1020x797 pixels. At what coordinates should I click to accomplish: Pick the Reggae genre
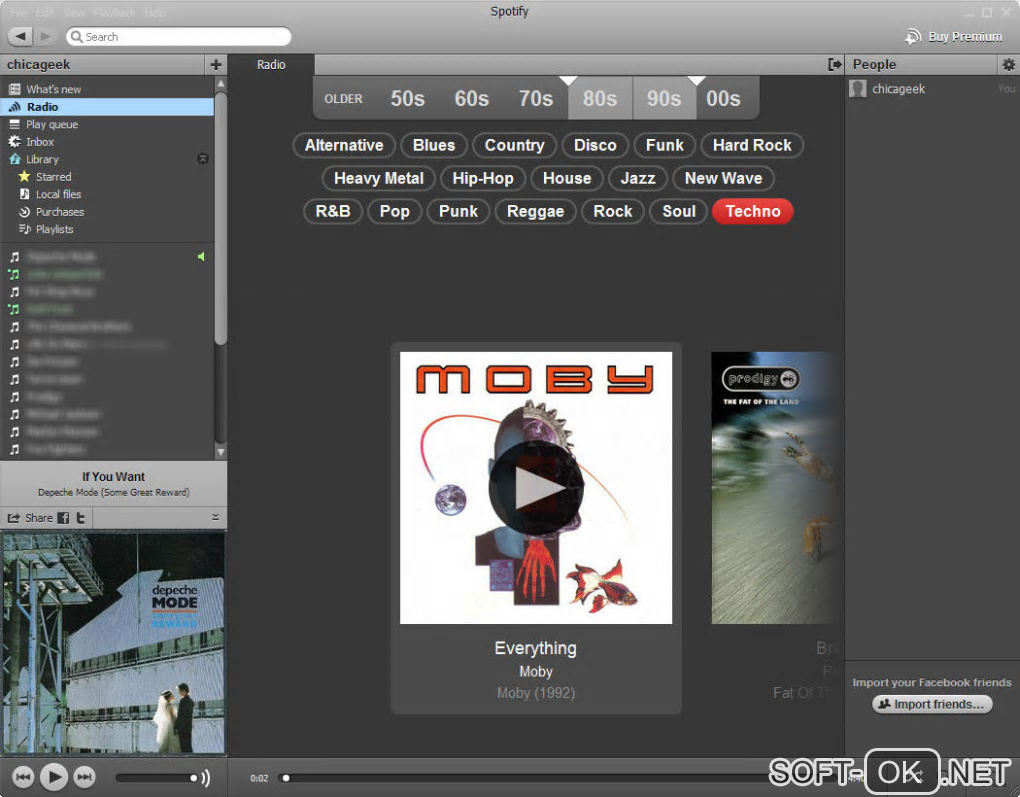[535, 211]
